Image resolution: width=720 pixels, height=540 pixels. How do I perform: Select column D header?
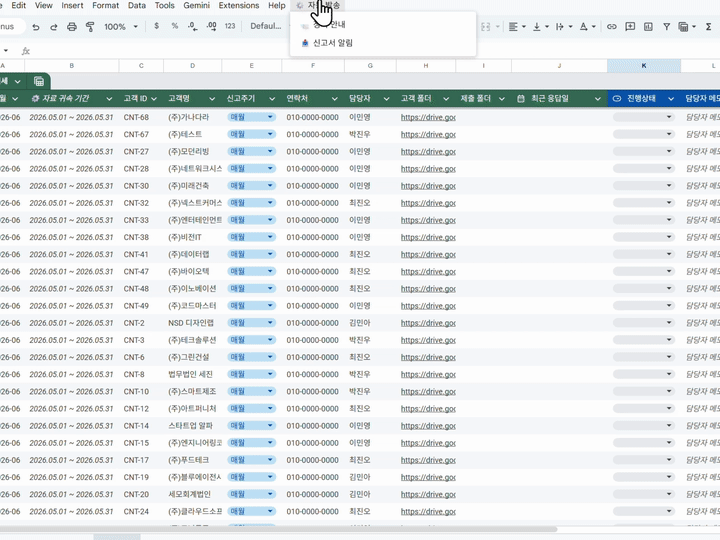[x=192, y=66]
